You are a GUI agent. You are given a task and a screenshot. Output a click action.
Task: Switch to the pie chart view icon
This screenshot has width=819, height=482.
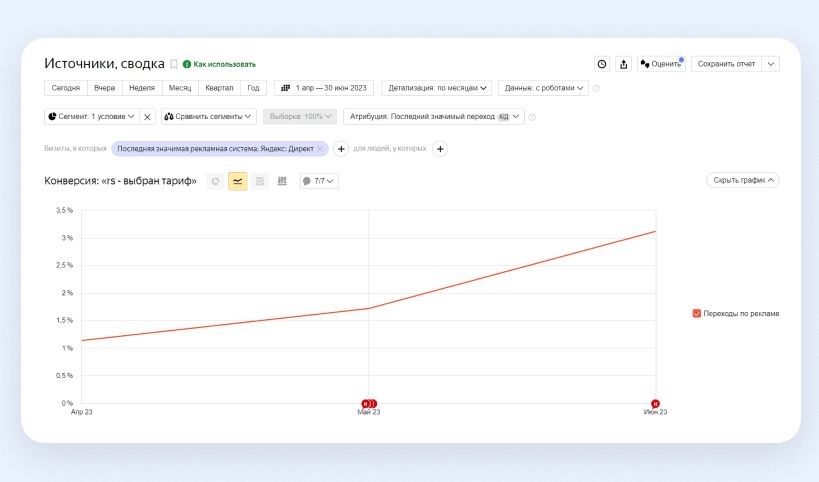click(x=215, y=181)
